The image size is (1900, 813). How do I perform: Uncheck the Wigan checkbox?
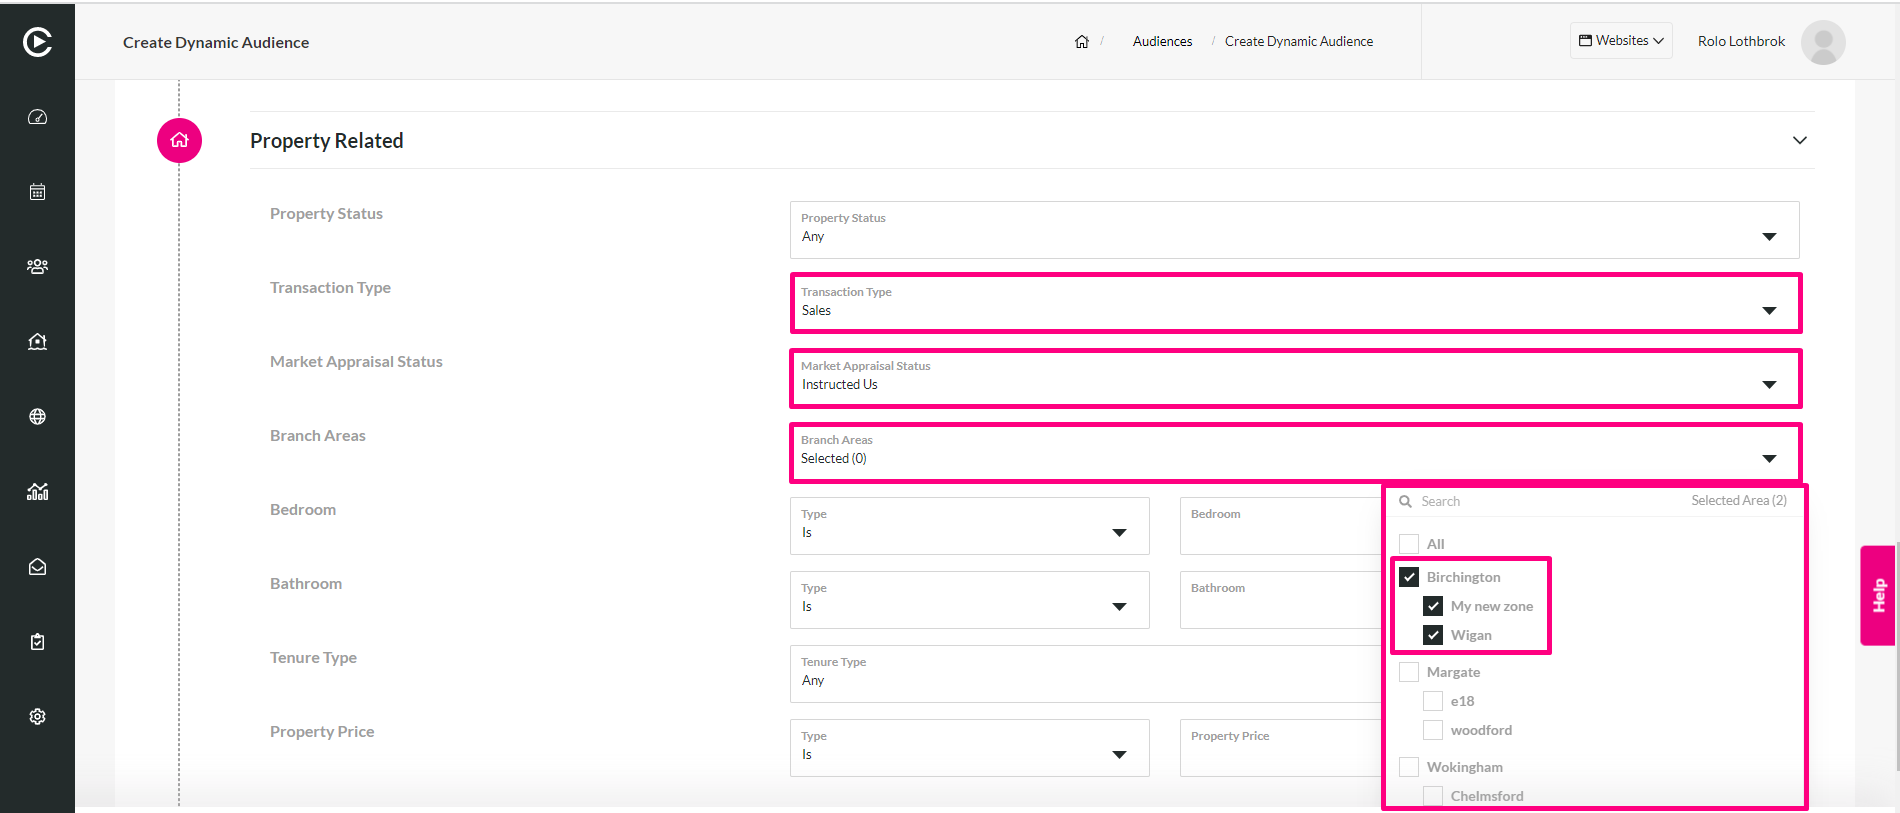[1433, 635]
